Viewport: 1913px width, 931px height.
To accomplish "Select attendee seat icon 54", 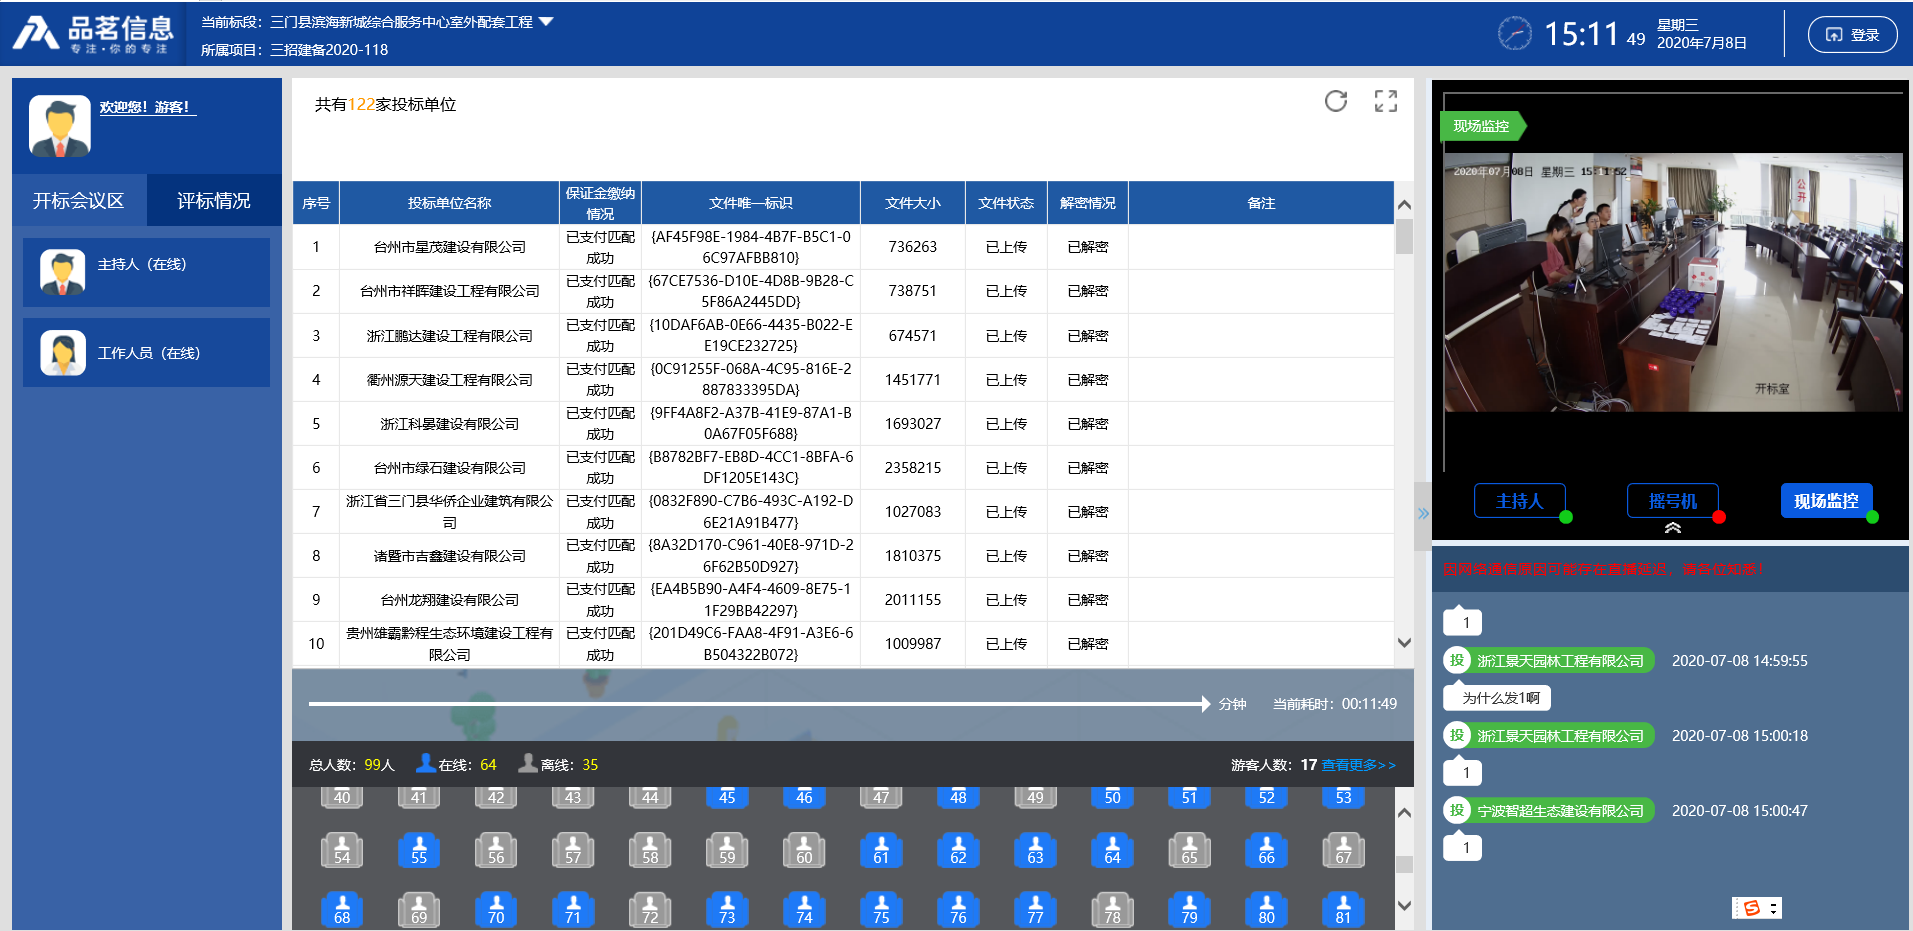I will point(342,850).
